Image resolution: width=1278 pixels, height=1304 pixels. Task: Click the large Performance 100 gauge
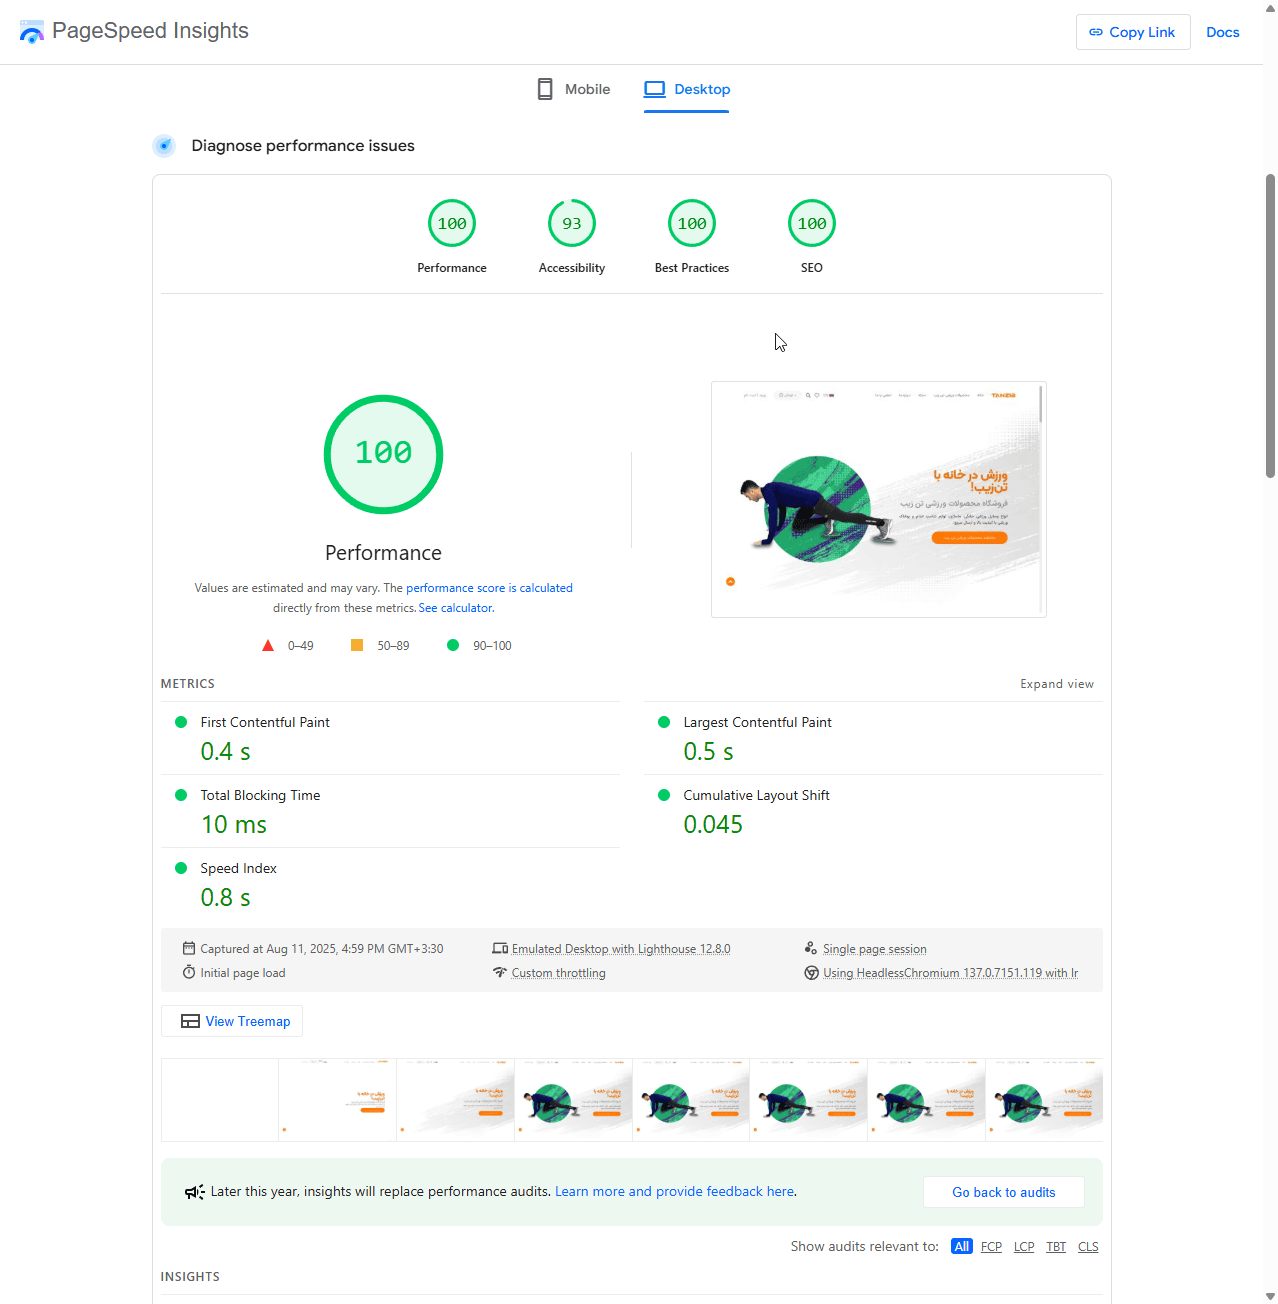pyautogui.click(x=383, y=455)
